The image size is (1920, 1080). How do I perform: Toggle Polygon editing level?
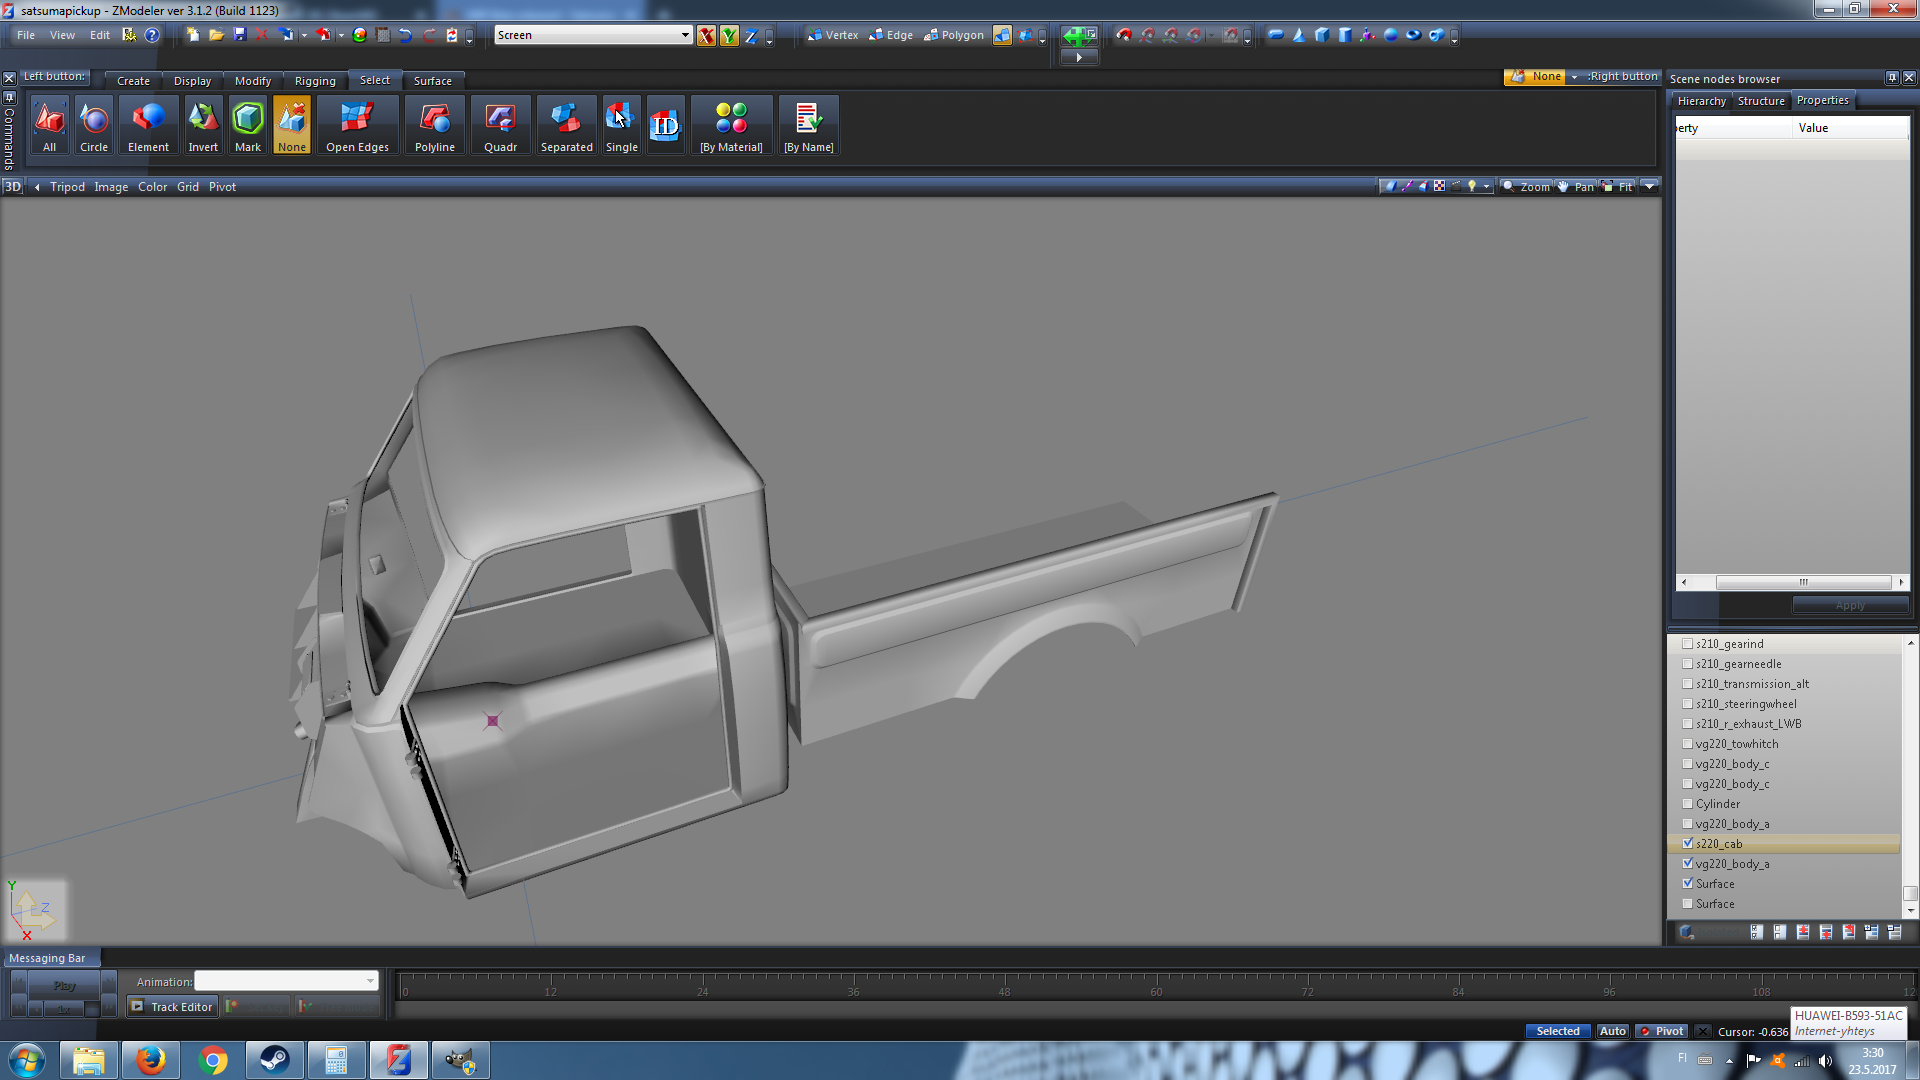954,35
